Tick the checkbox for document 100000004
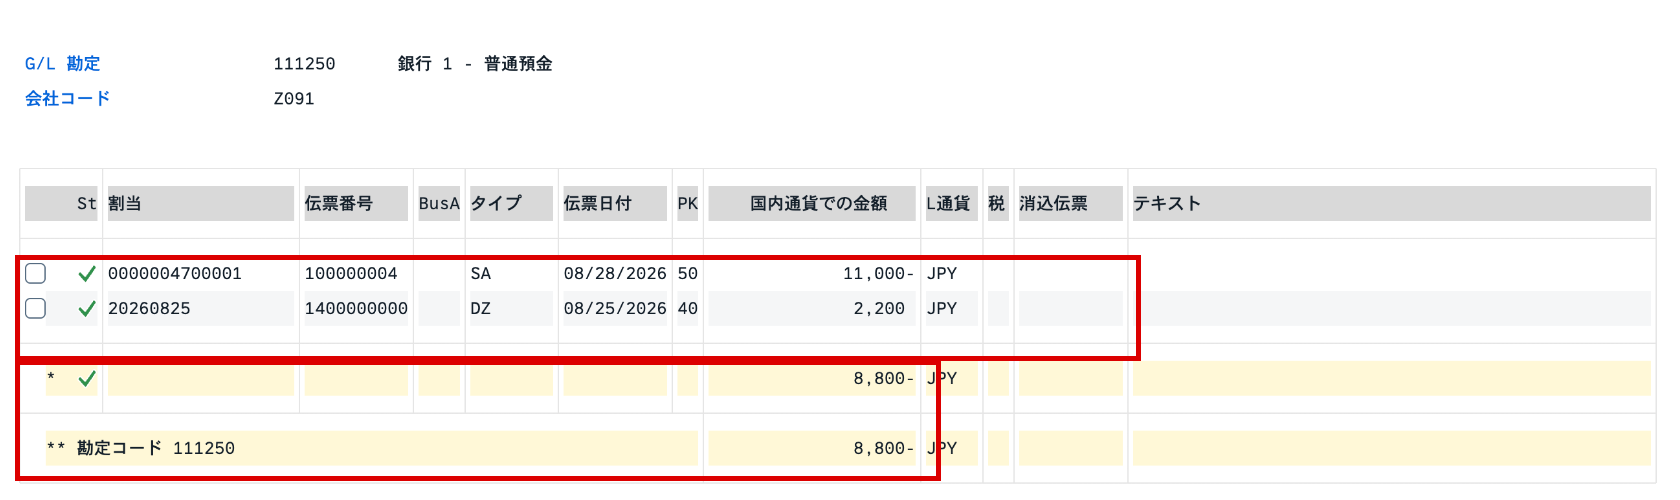 [35, 273]
